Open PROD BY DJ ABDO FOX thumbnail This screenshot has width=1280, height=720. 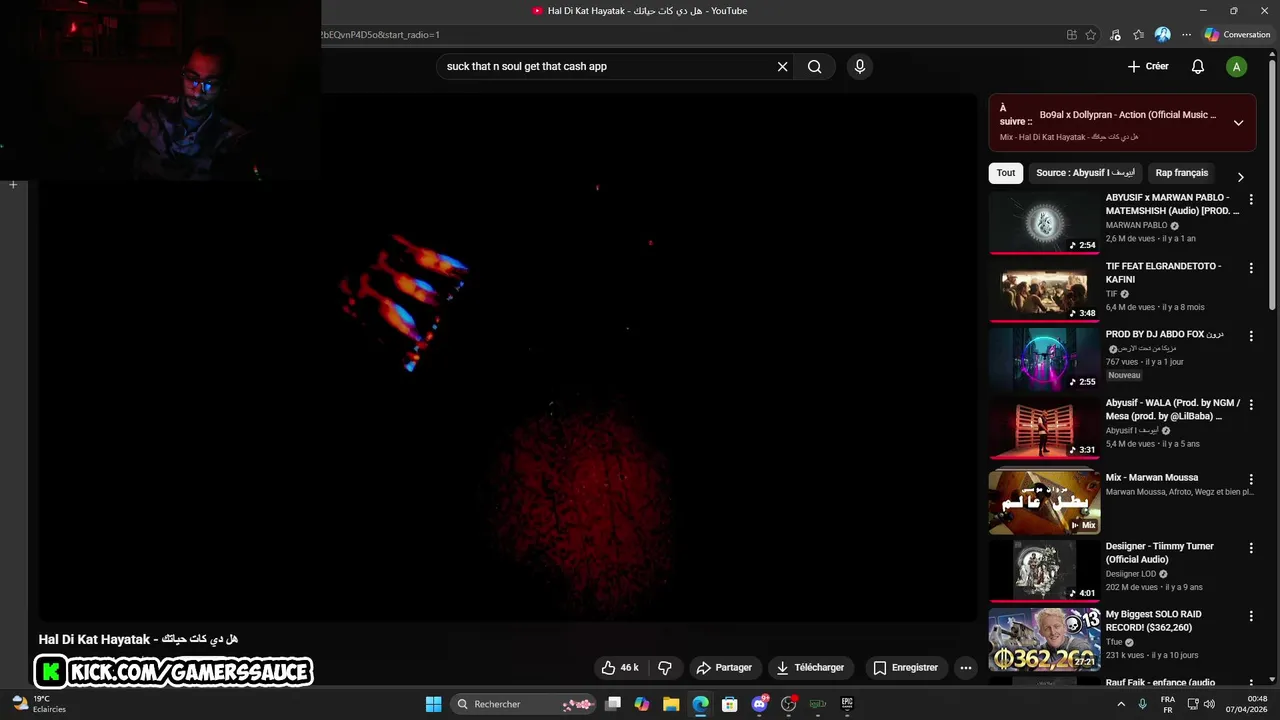coord(1044,359)
